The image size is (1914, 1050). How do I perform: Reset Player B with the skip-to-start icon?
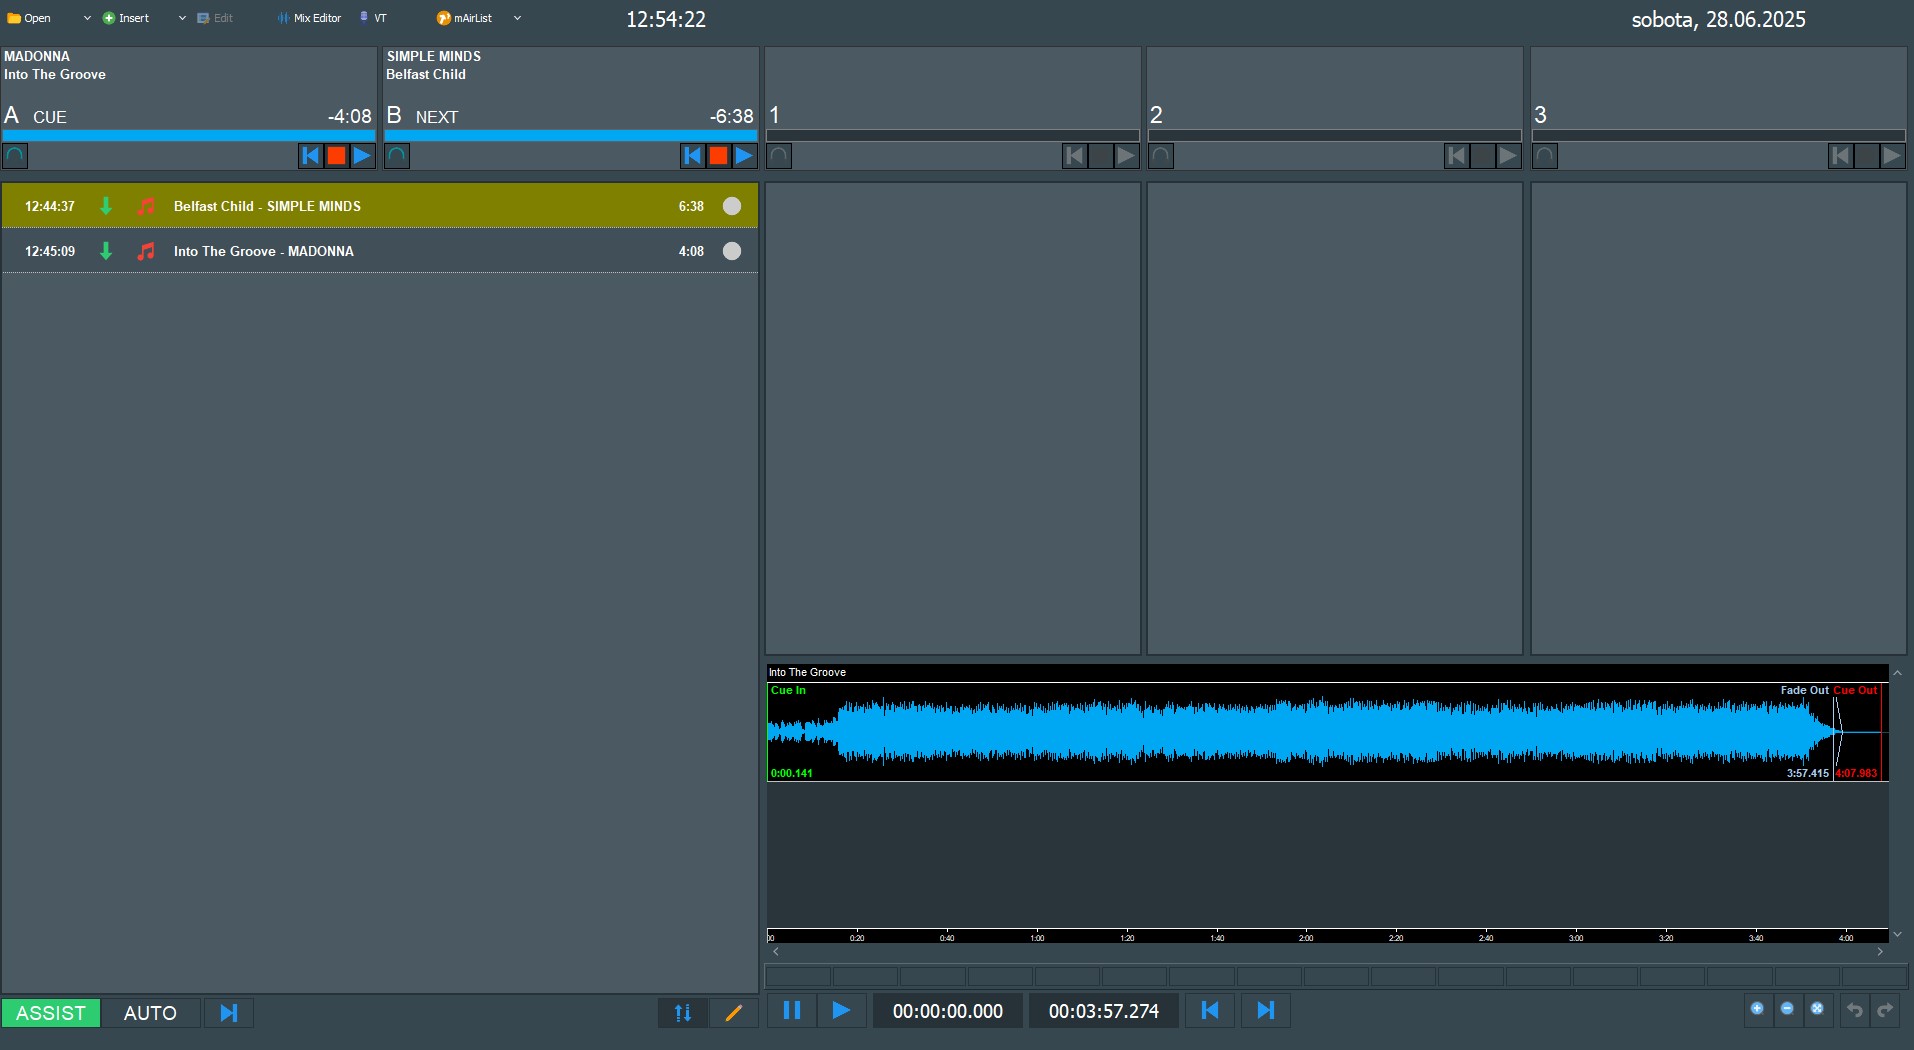point(693,156)
